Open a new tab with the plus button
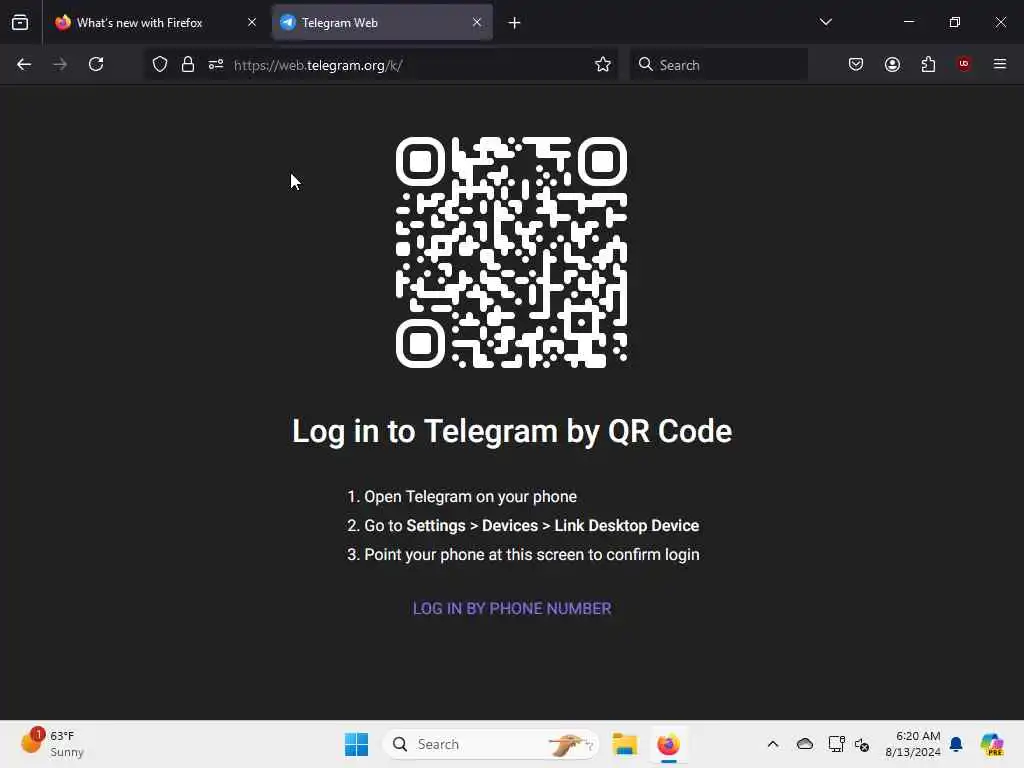1024x768 pixels. click(515, 23)
